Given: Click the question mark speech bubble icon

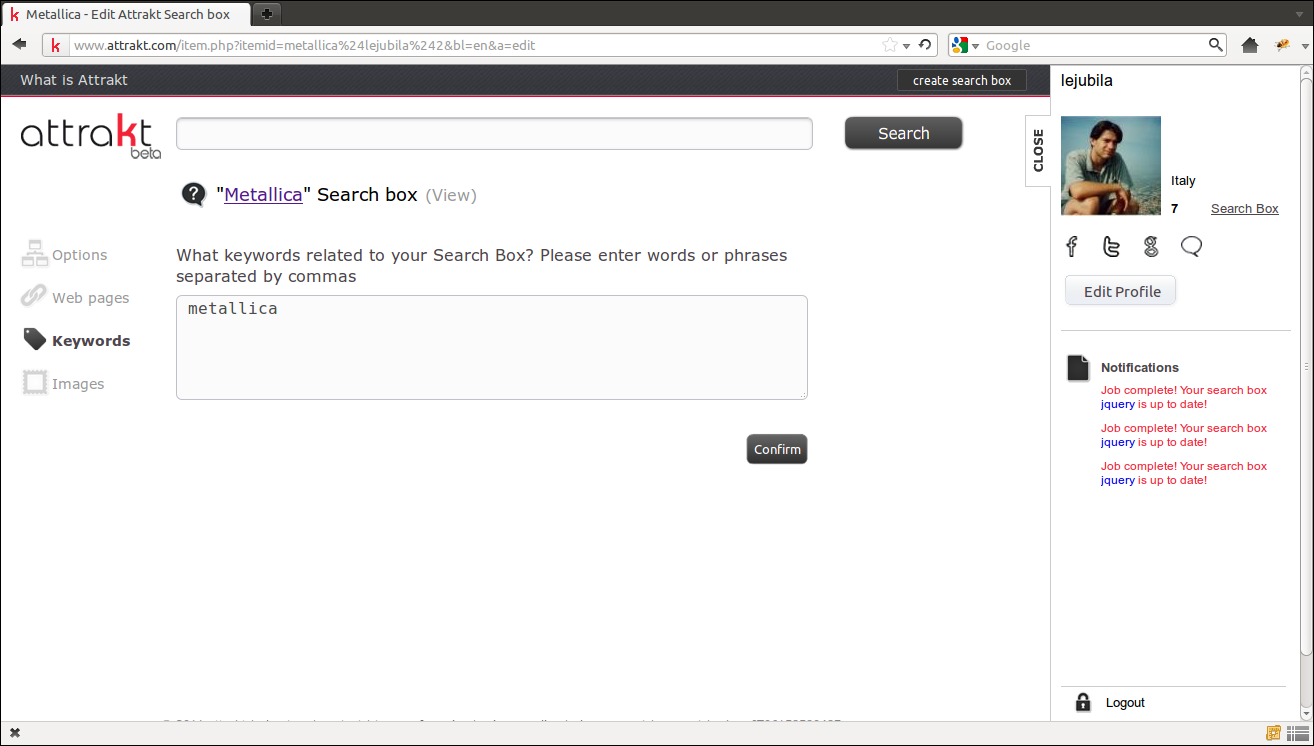Looking at the screenshot, I should pos(194,195).
